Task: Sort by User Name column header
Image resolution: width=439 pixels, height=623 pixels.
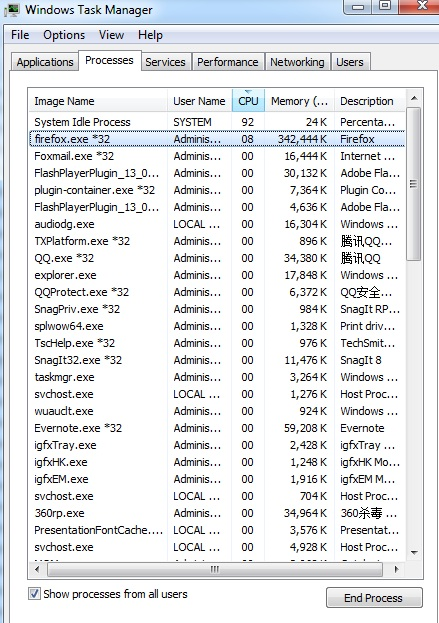Action: [199, 101]
